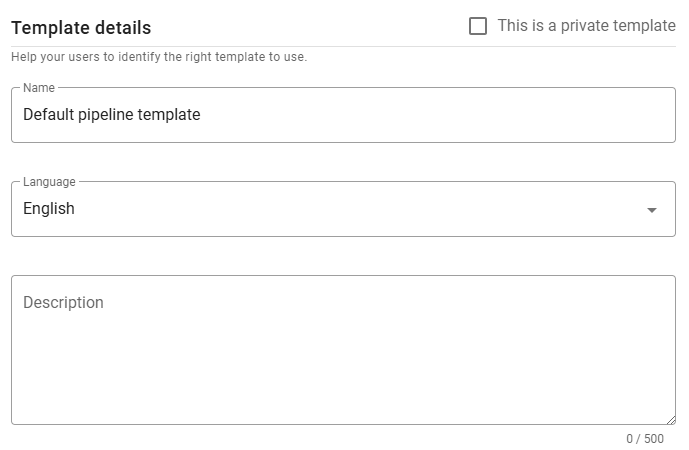Click the Description box resize handle
Image resolution: width=689 pixels, height=450 pixels.
[x=671, y=420]
